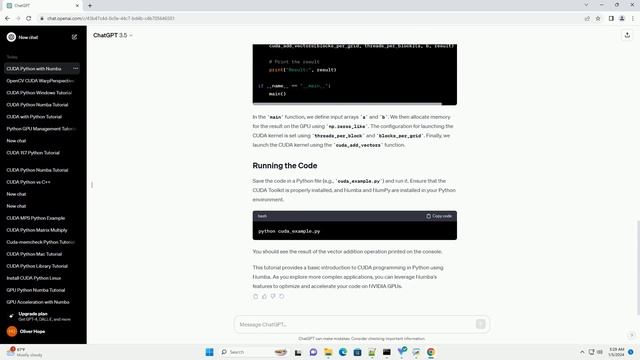Open a new browser tab with plus button
The width and height of the screenshot is (640, 360).
click(90, 6)
